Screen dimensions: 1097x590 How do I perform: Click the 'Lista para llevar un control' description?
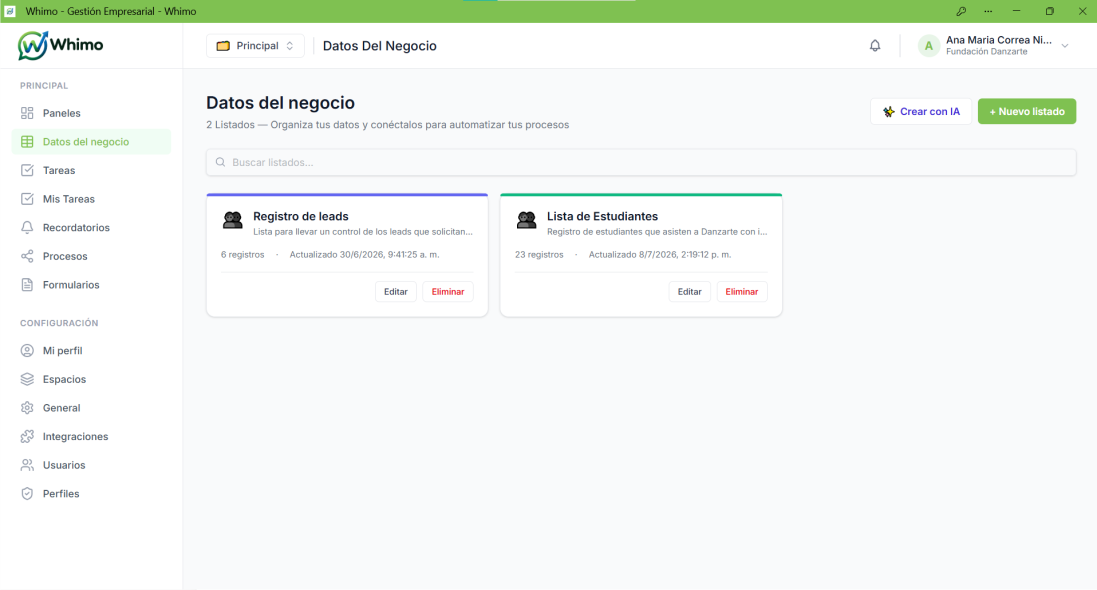363,232
